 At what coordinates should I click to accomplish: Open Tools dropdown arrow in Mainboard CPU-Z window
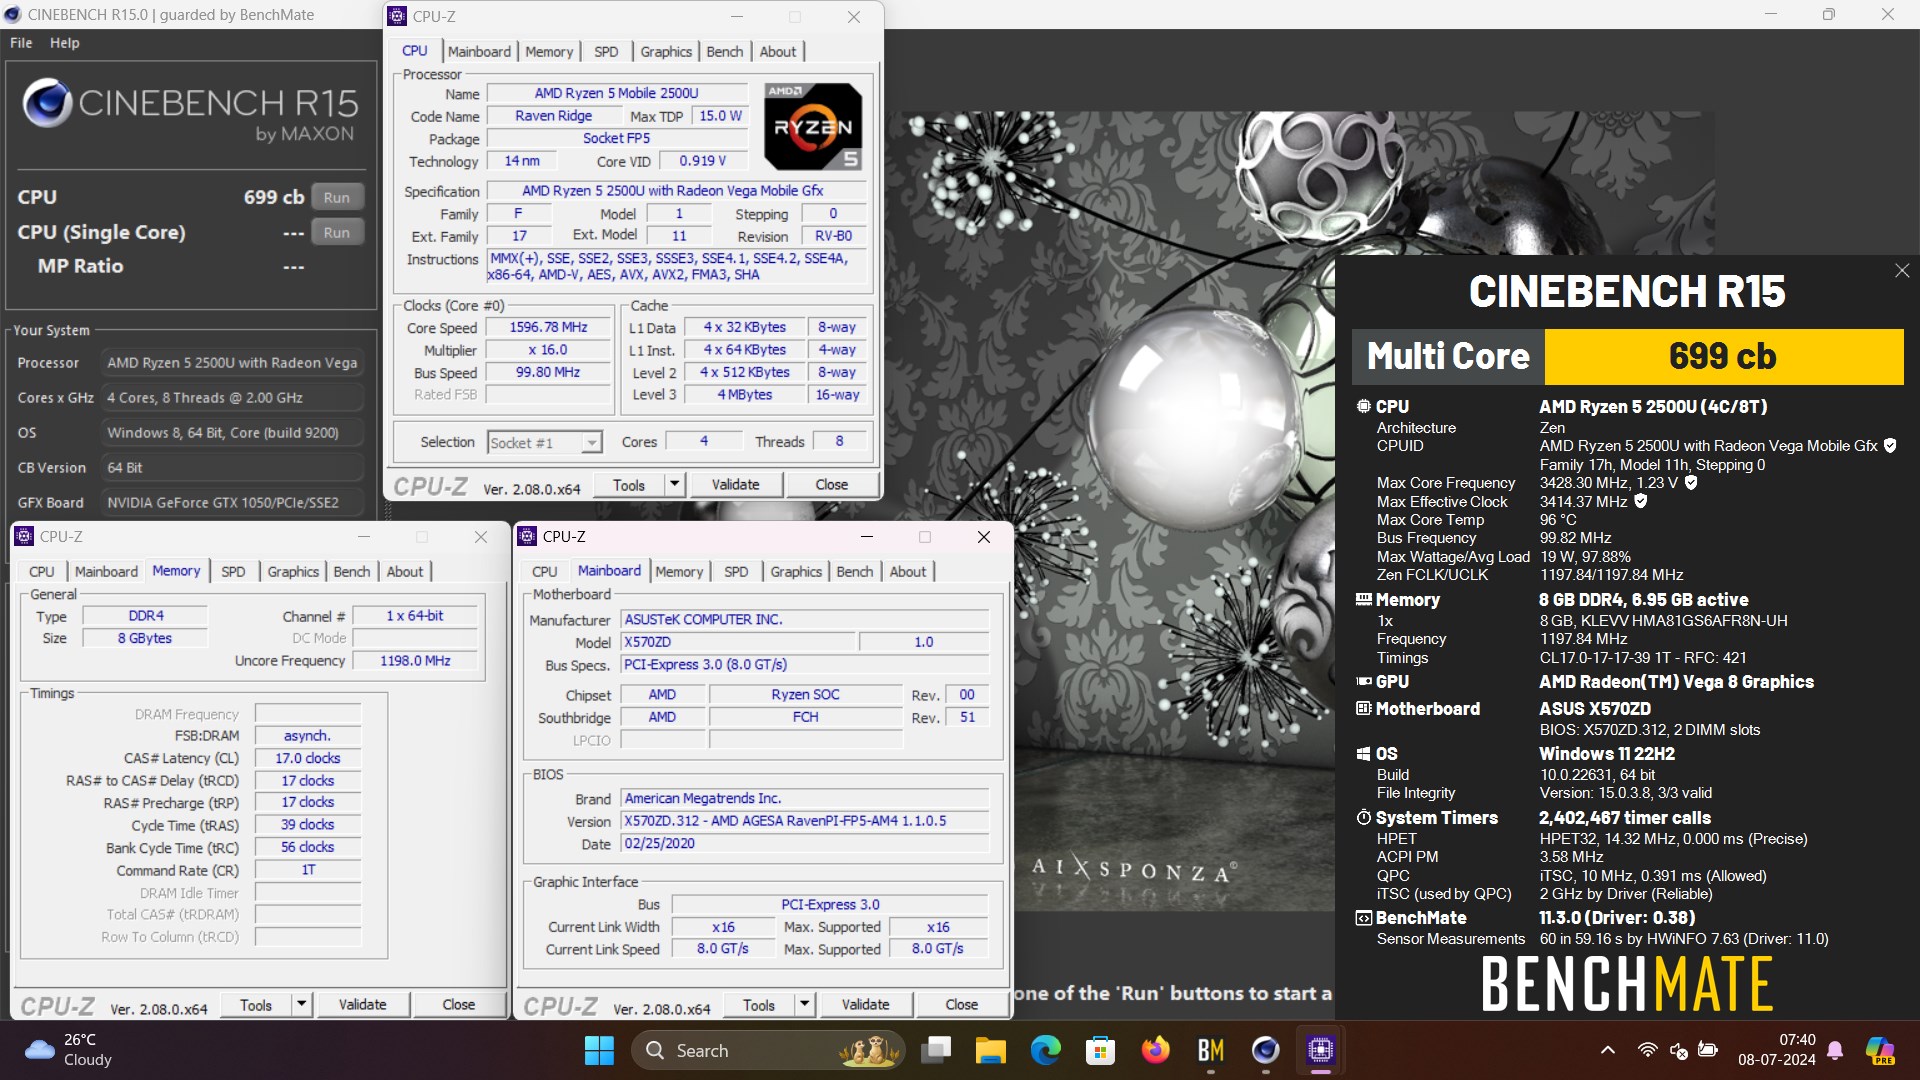(805, 1004)
